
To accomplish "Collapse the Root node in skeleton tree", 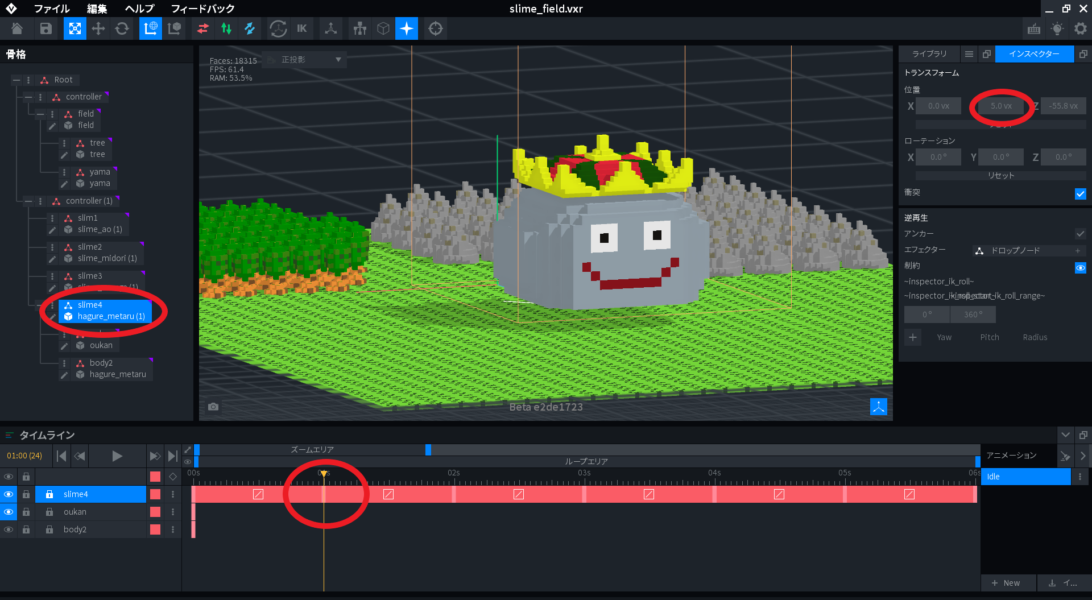I will click(16, 80).
